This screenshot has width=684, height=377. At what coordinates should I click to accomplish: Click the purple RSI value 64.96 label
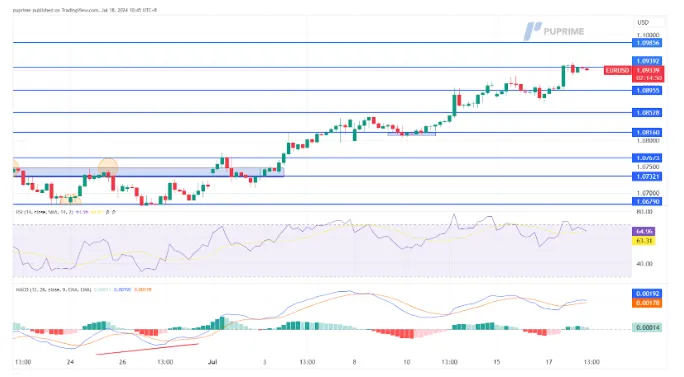pos(644,231)
